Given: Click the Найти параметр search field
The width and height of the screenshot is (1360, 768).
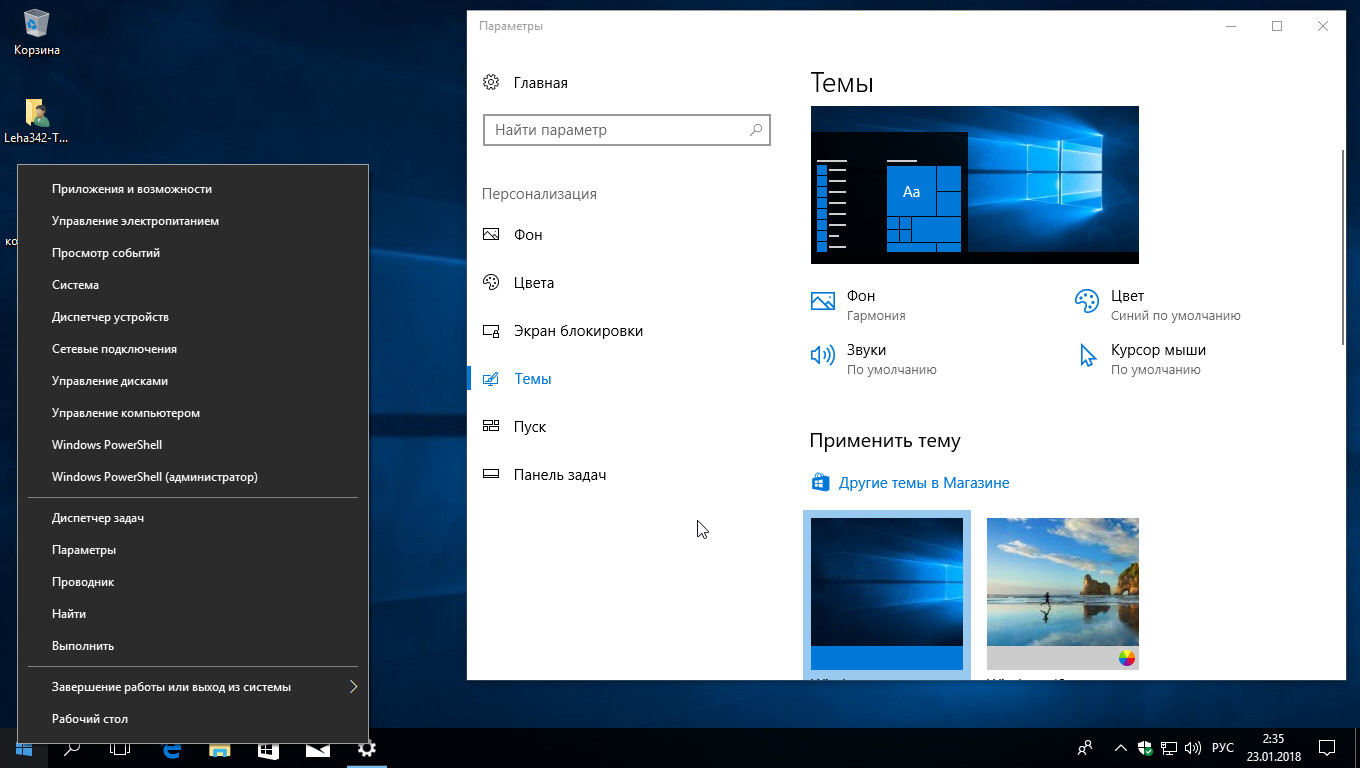Looking at the screenshot, I should [618, 130].
